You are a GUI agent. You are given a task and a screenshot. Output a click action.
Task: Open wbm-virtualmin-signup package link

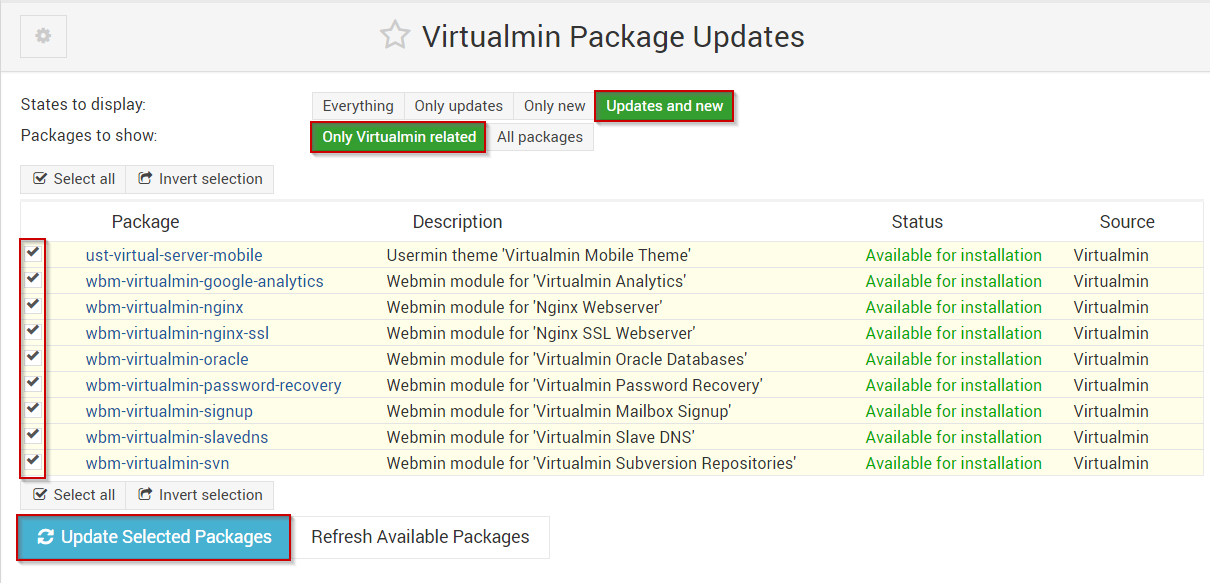(169, 411)
